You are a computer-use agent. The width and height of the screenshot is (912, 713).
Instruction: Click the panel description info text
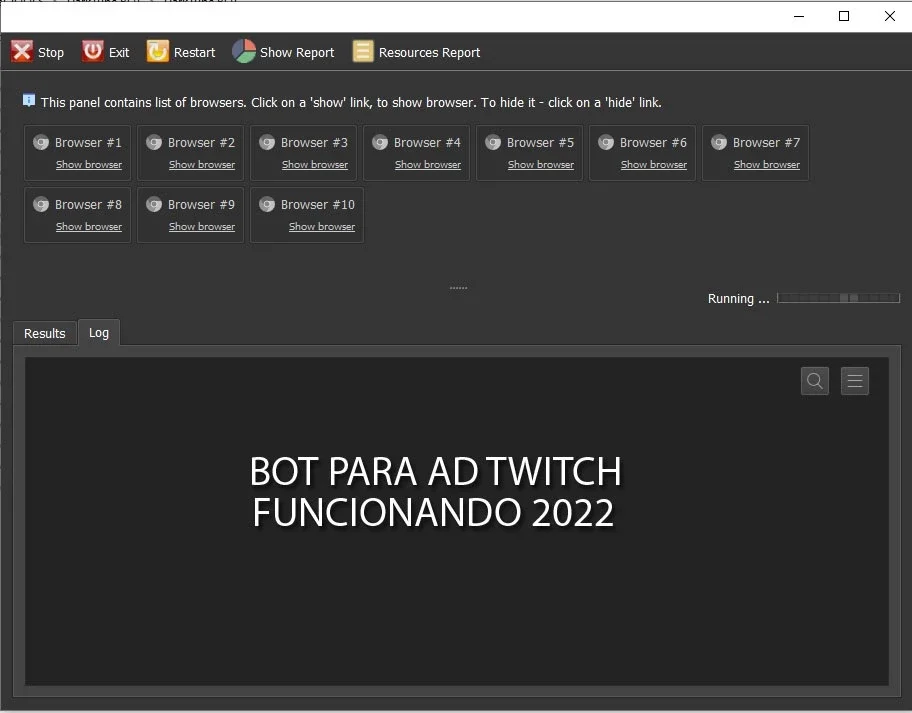(351, 102)
